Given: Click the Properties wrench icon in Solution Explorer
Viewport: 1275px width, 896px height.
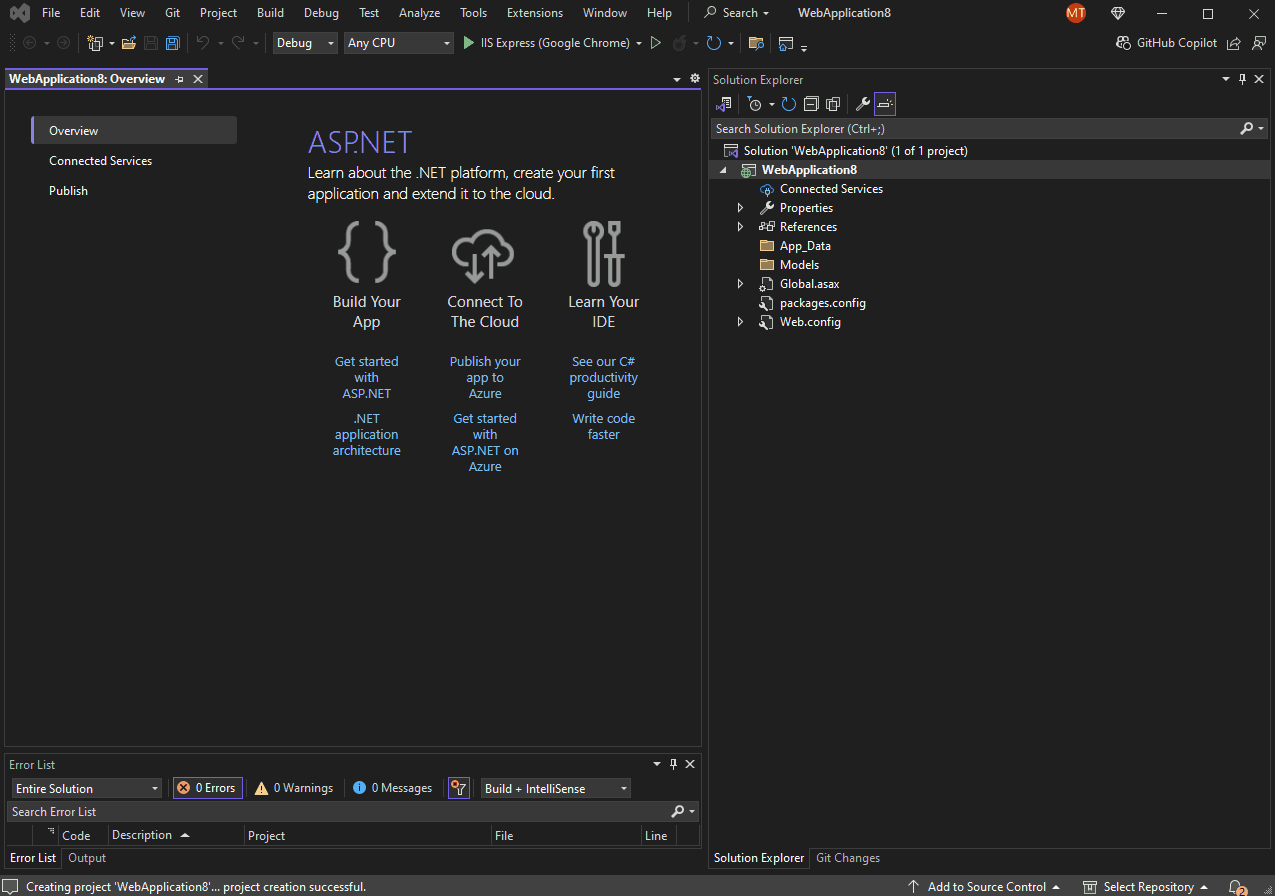Looking at the screenshot, I should 863,104.
